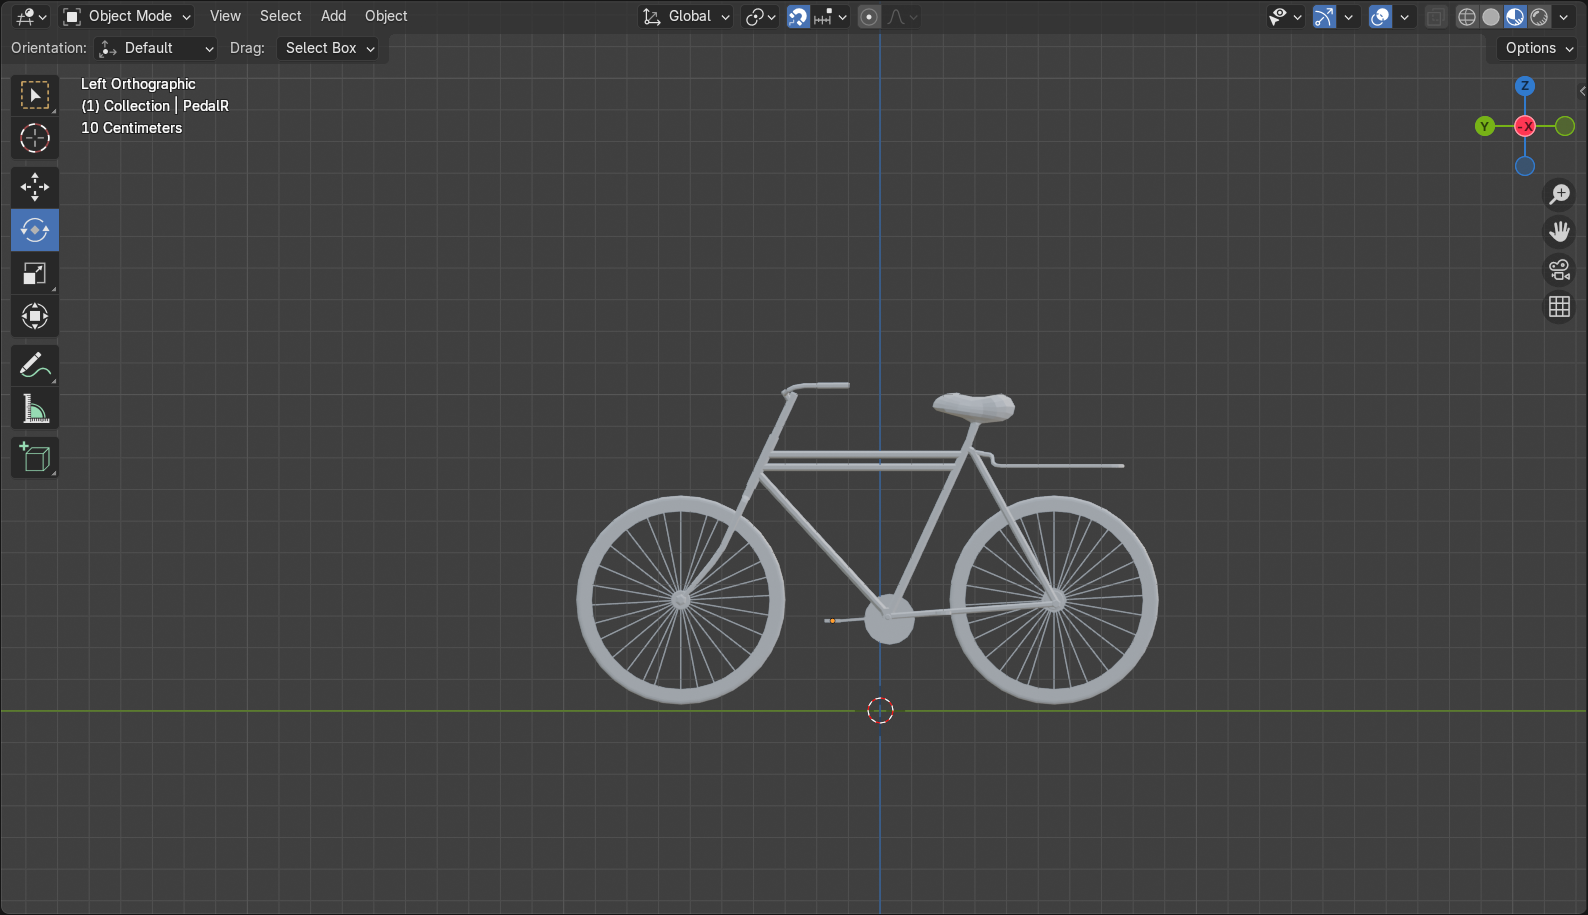
Task: Activate the 3D Cursor tool
Action: pyautogui.click(x=35, y=138)
